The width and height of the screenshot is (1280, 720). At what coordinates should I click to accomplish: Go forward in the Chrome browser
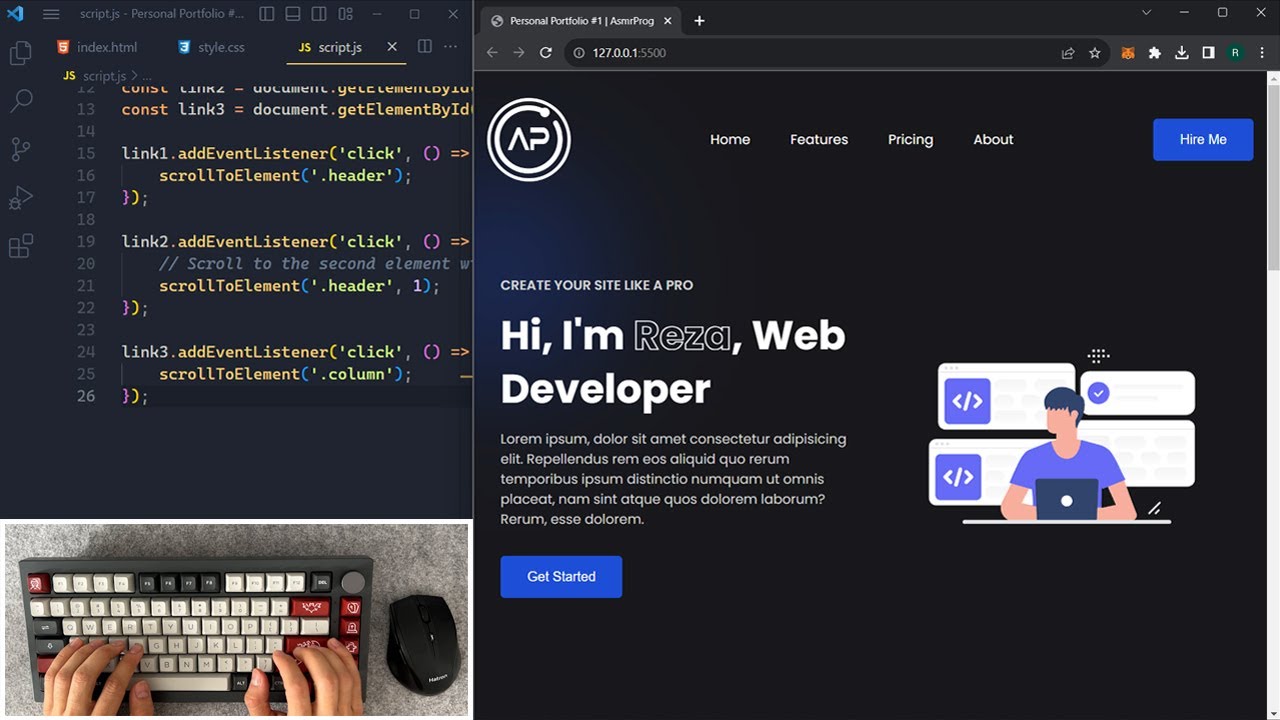519,53
